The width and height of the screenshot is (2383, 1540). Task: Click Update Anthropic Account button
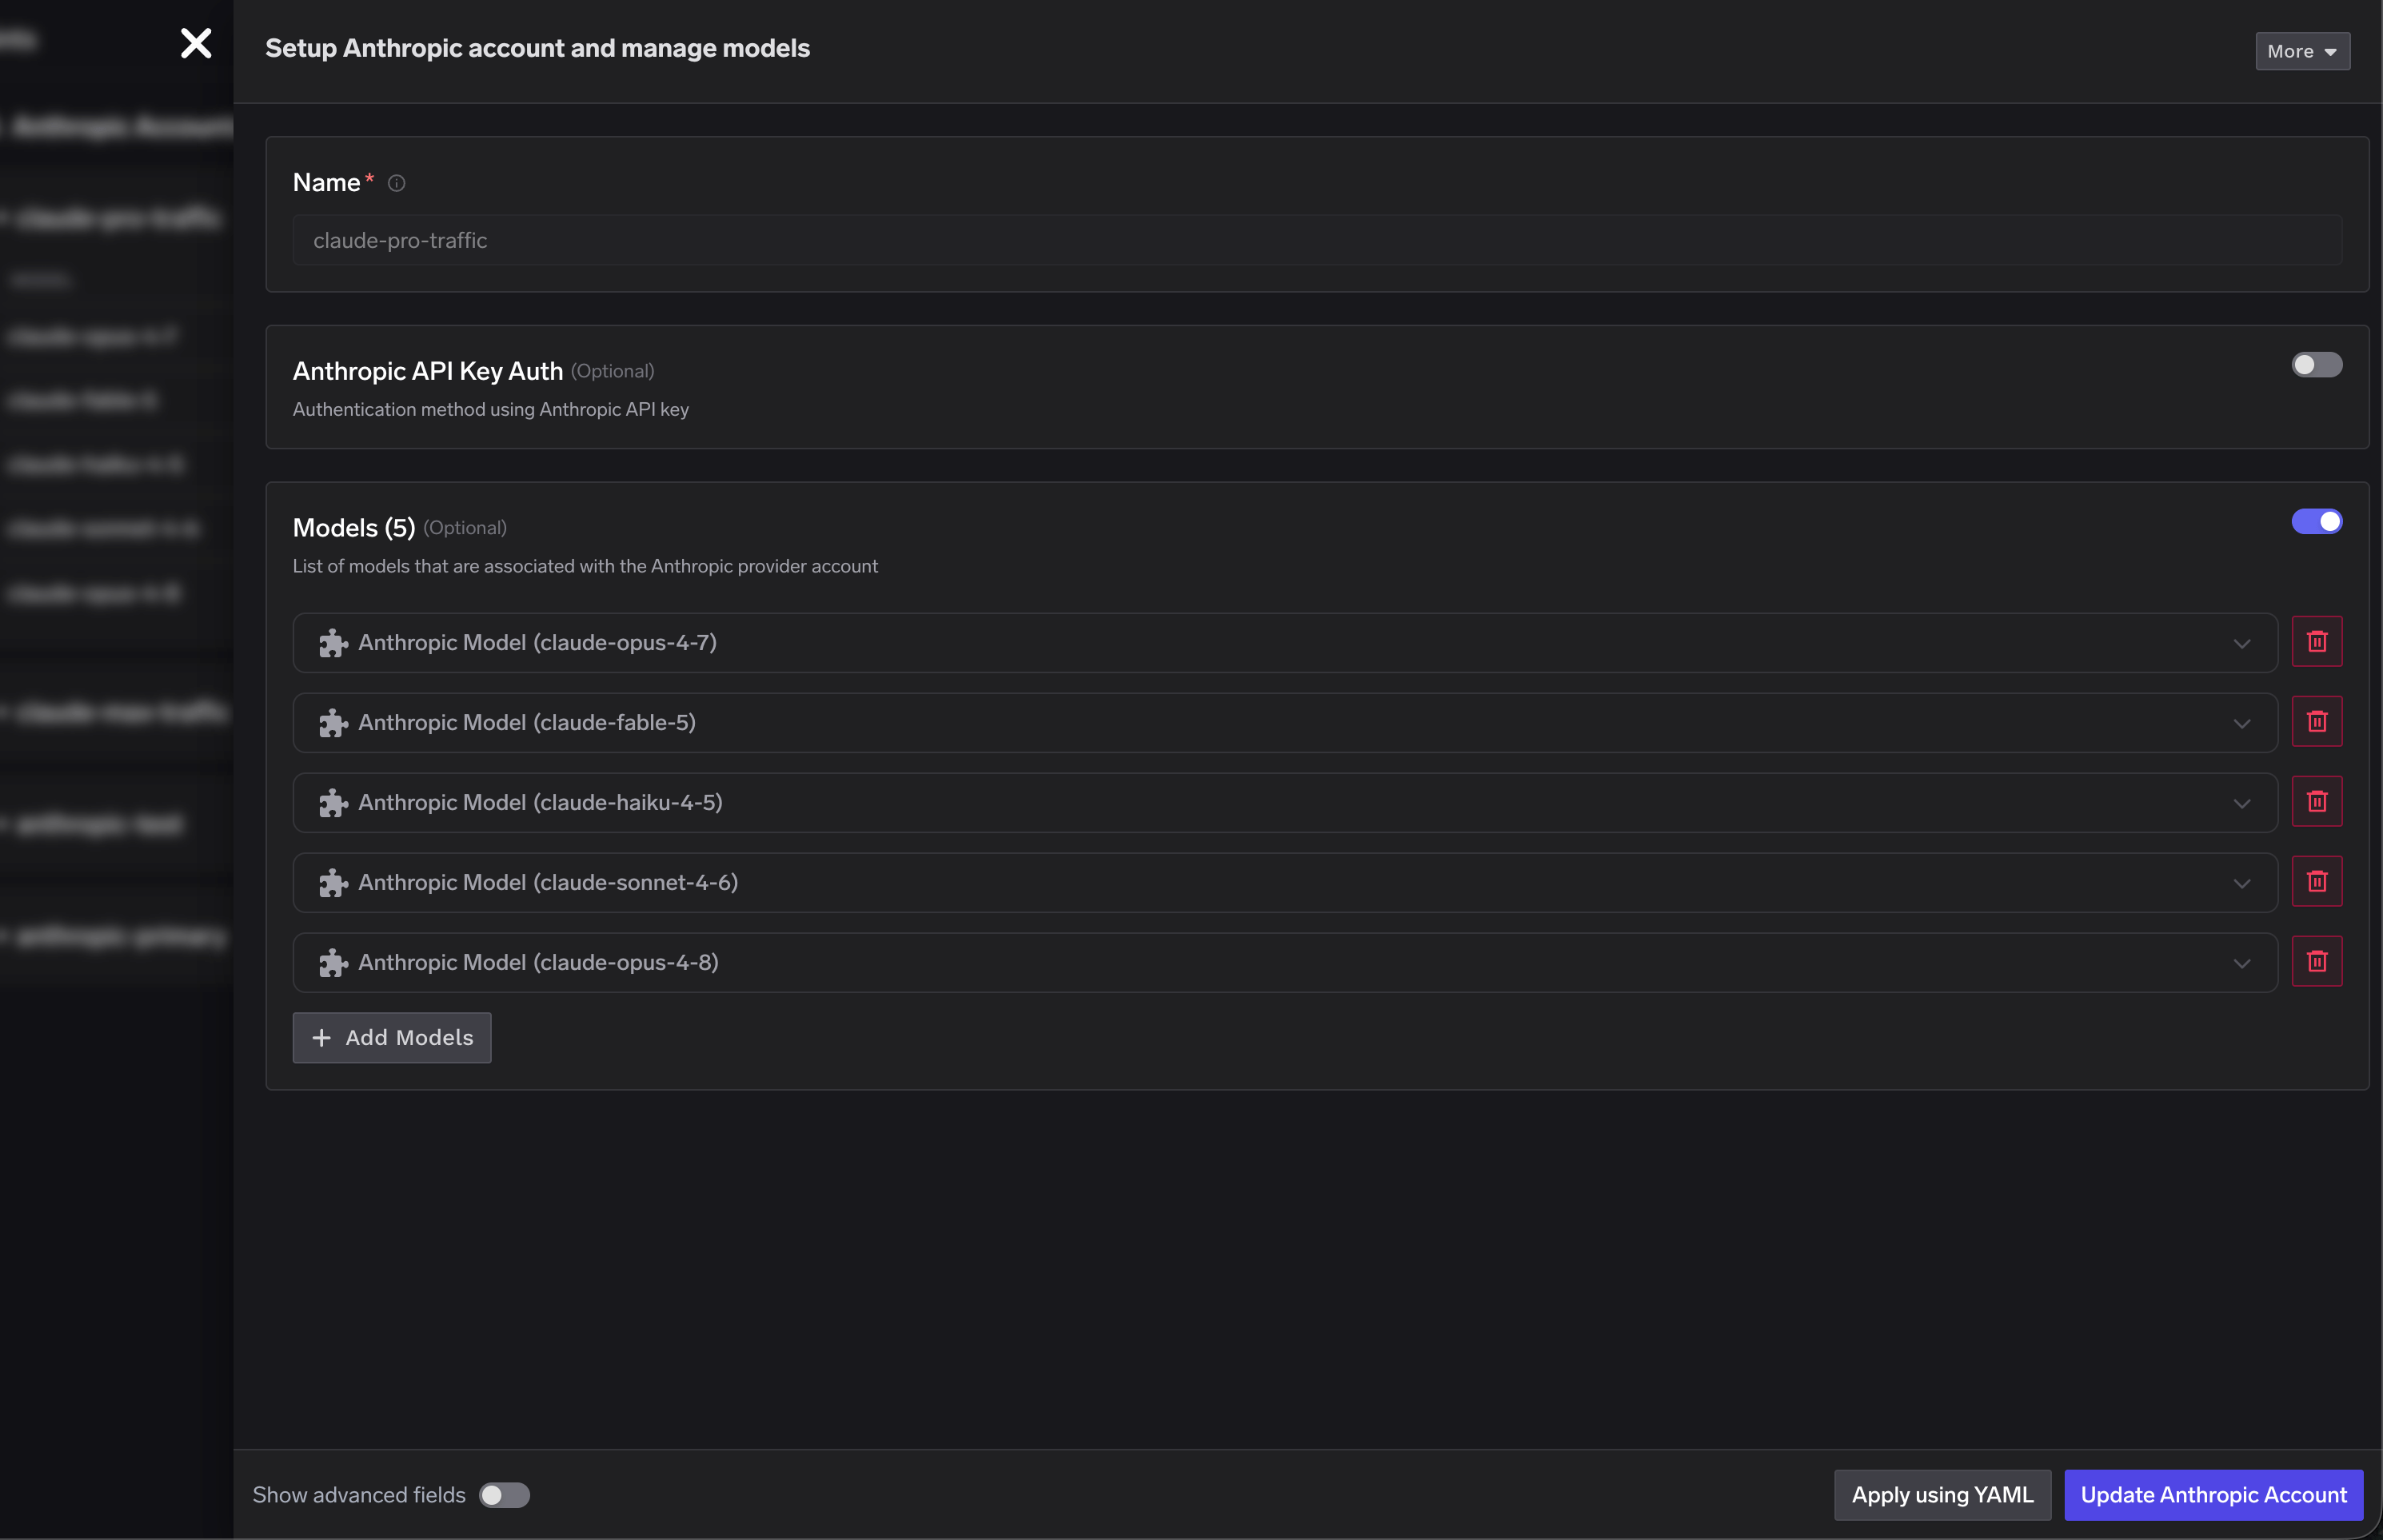[x=2213, y=1495]
